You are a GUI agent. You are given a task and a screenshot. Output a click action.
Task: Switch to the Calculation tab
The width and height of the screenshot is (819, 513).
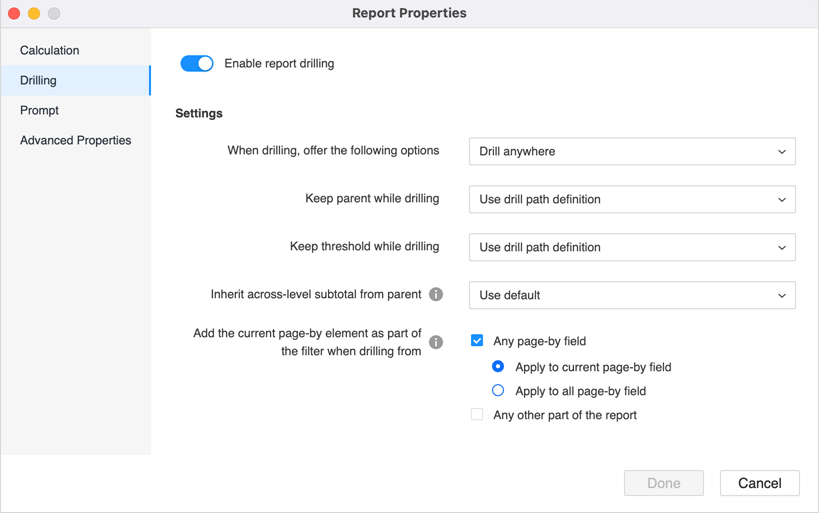[x=50, y=50]
